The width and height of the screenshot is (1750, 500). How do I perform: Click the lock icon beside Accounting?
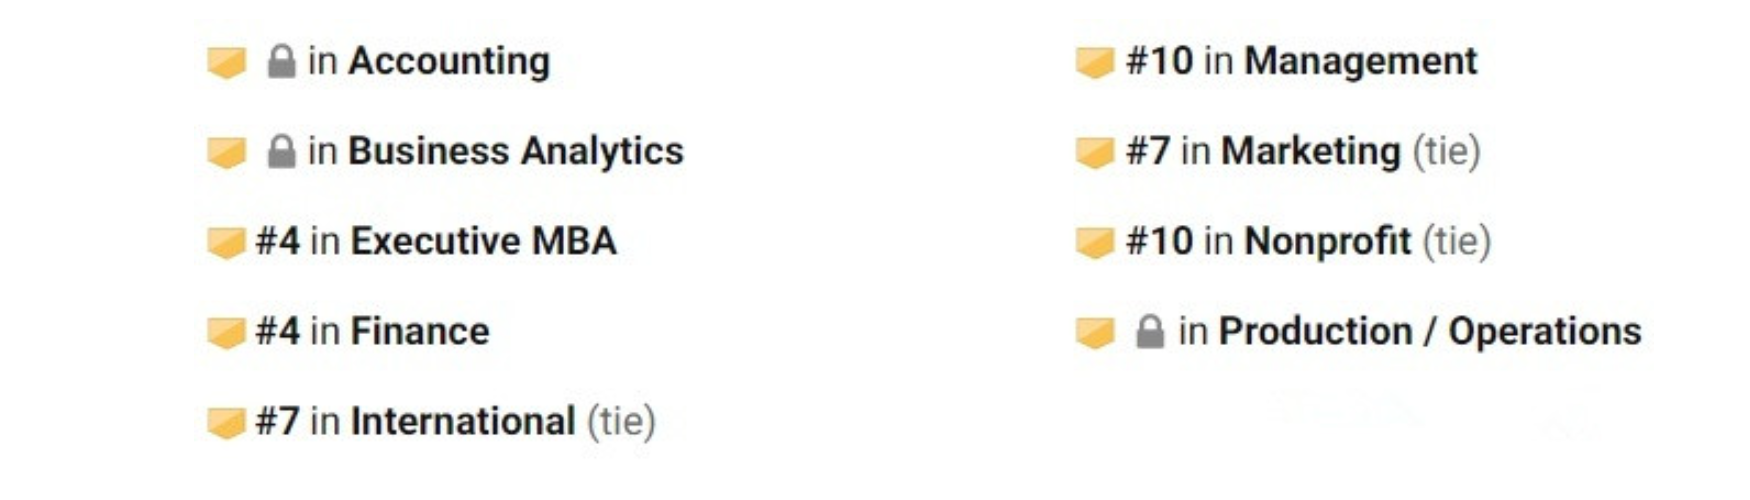pos(282,62)
